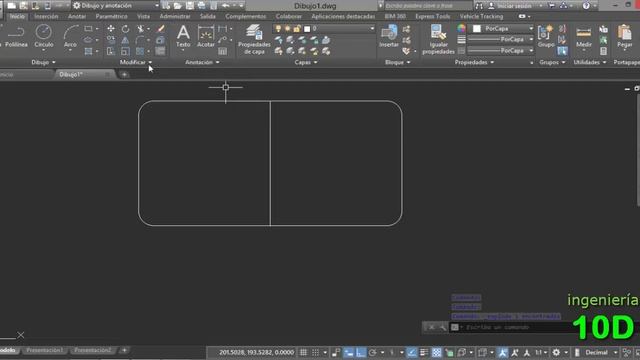The image size is (640, 360).
Task: Toggle object snap tracking in status bar
Action: point(411,352)
